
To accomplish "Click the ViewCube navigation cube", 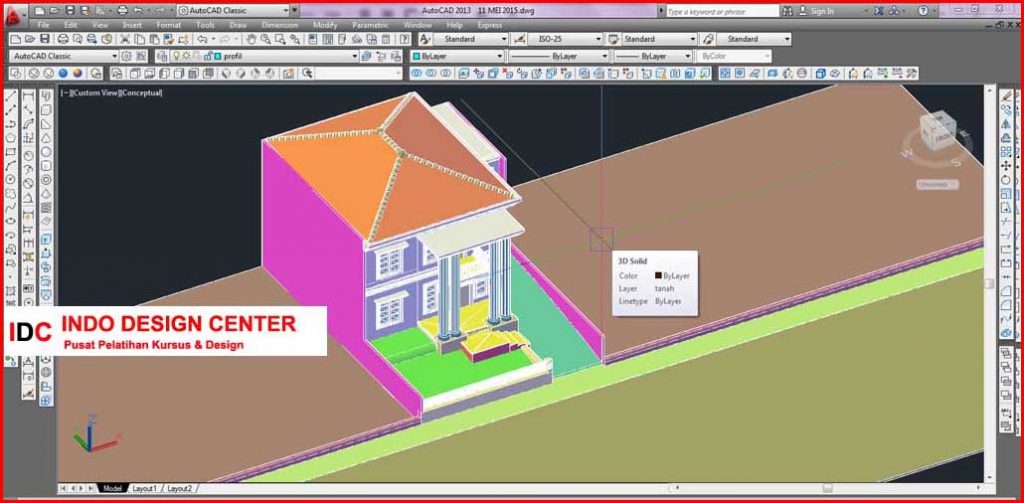I will pos(938,131).
